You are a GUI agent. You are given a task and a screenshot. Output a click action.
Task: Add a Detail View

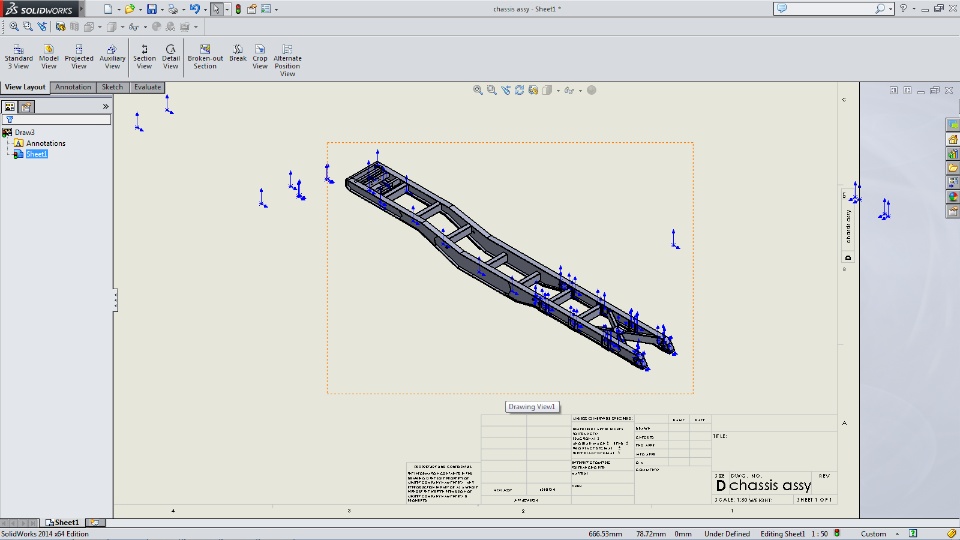171,57
